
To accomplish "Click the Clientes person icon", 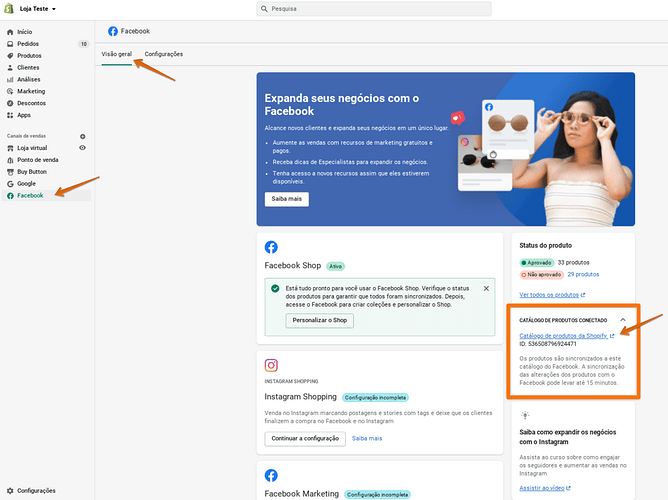I will coord(10,68).
